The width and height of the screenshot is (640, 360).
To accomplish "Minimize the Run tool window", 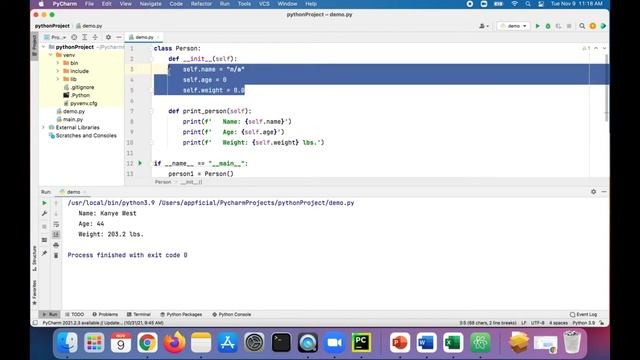I will [x=604, y=192].
